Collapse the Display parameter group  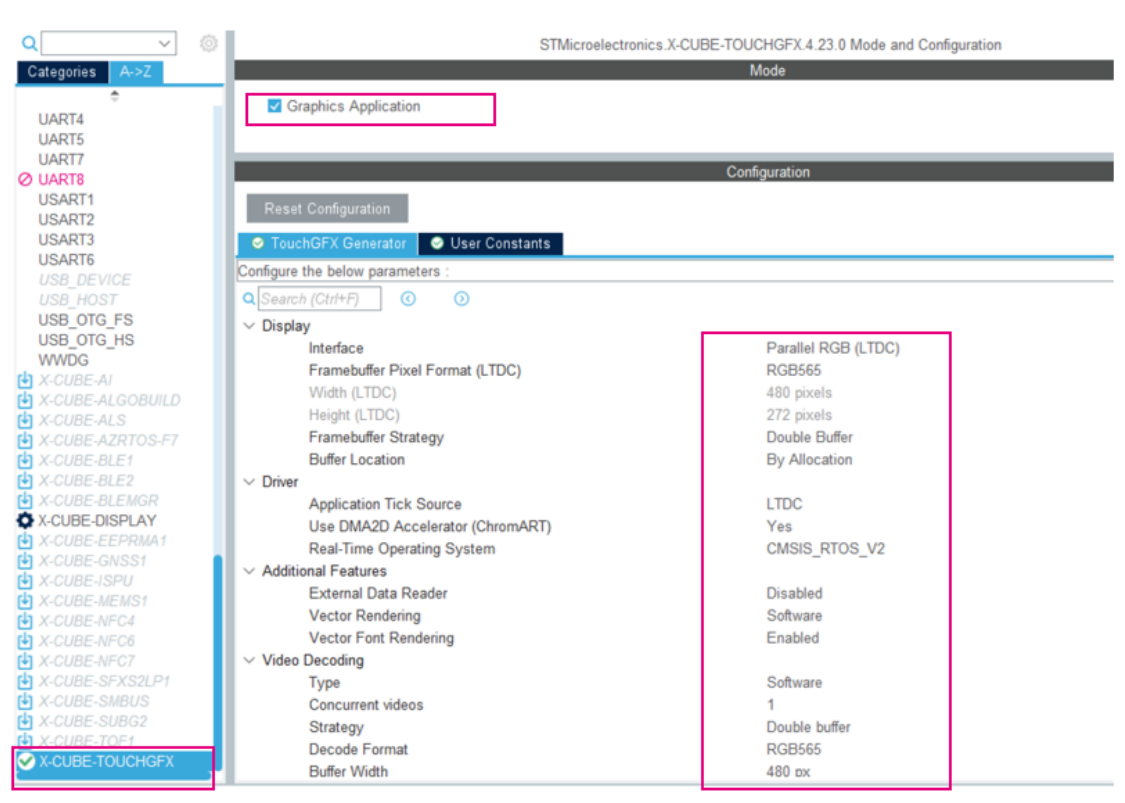(x=249, y=326)
